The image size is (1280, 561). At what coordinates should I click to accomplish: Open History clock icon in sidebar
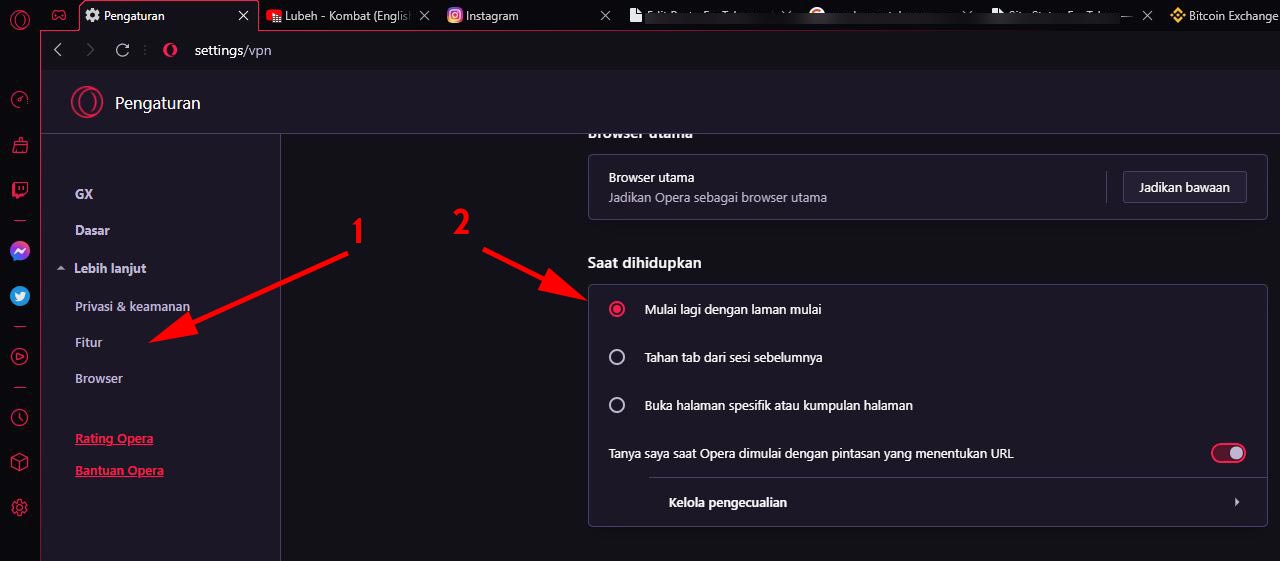coord(20,417)
